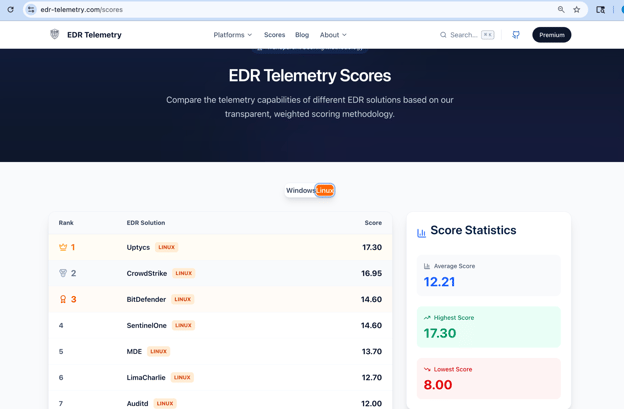Click the LINUX badge next to LimaCharlie

coord(182,378)
